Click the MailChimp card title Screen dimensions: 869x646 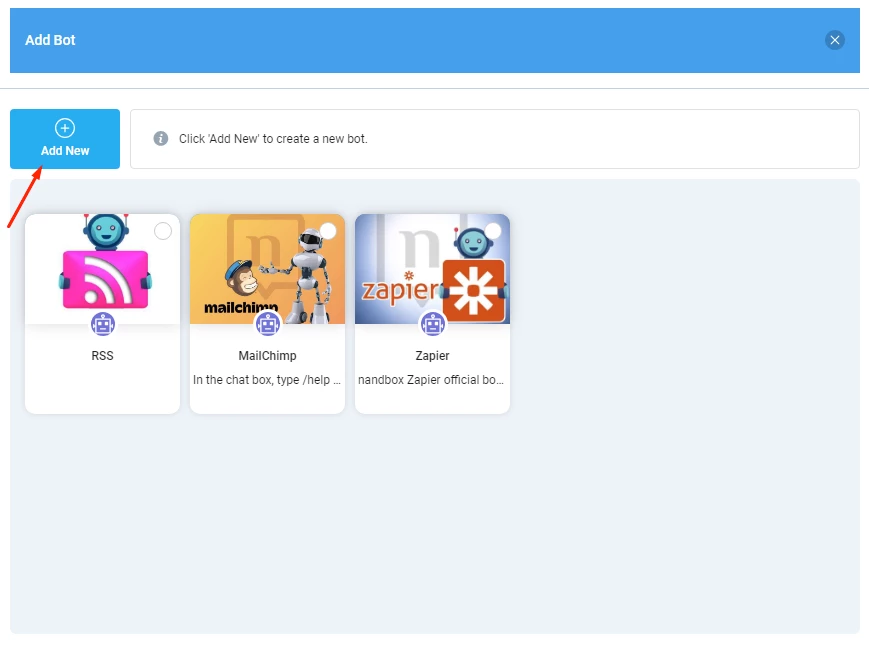click(268, 356)
